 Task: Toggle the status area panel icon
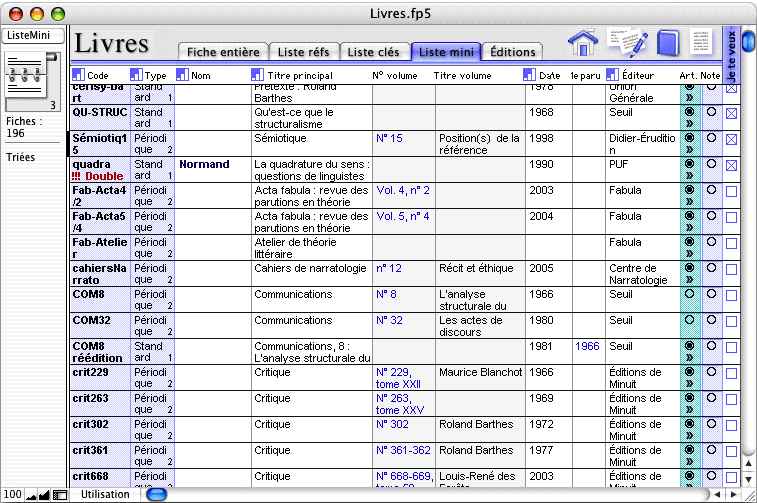point(60,495)
